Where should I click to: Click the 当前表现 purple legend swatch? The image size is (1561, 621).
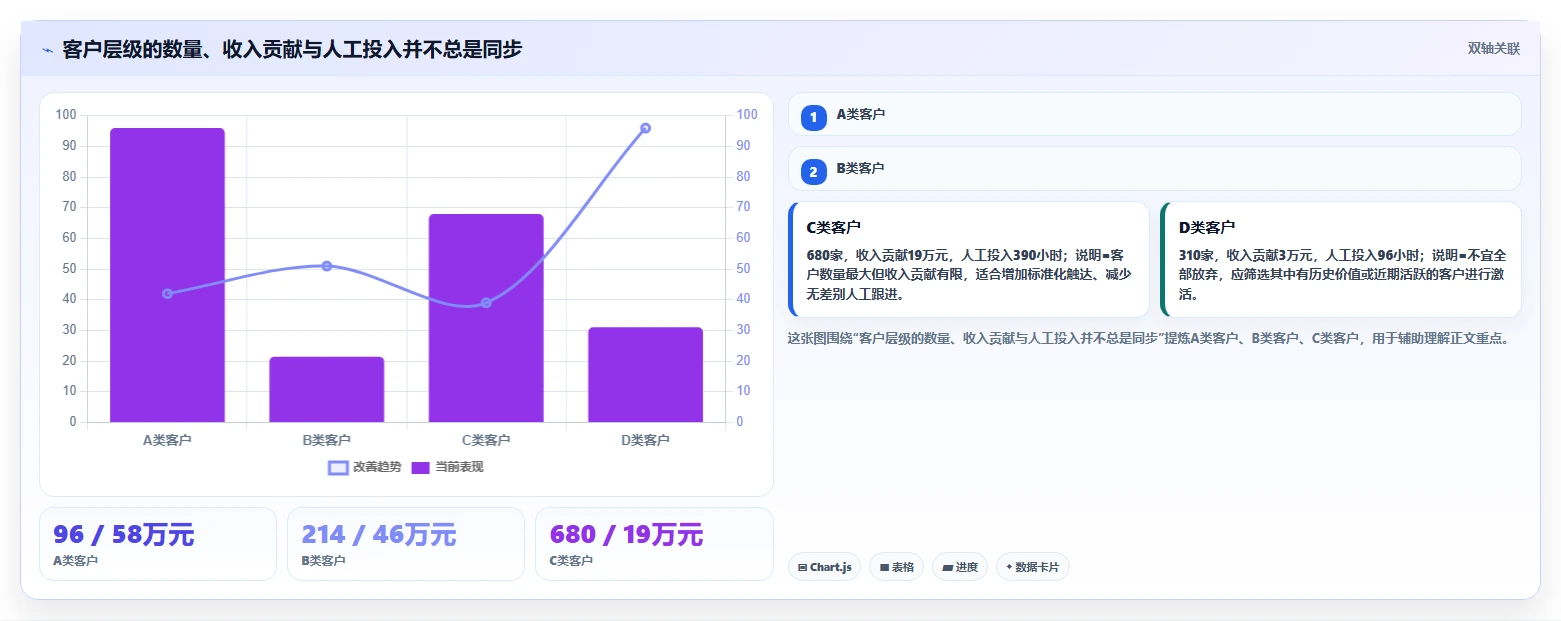point(421,467)
